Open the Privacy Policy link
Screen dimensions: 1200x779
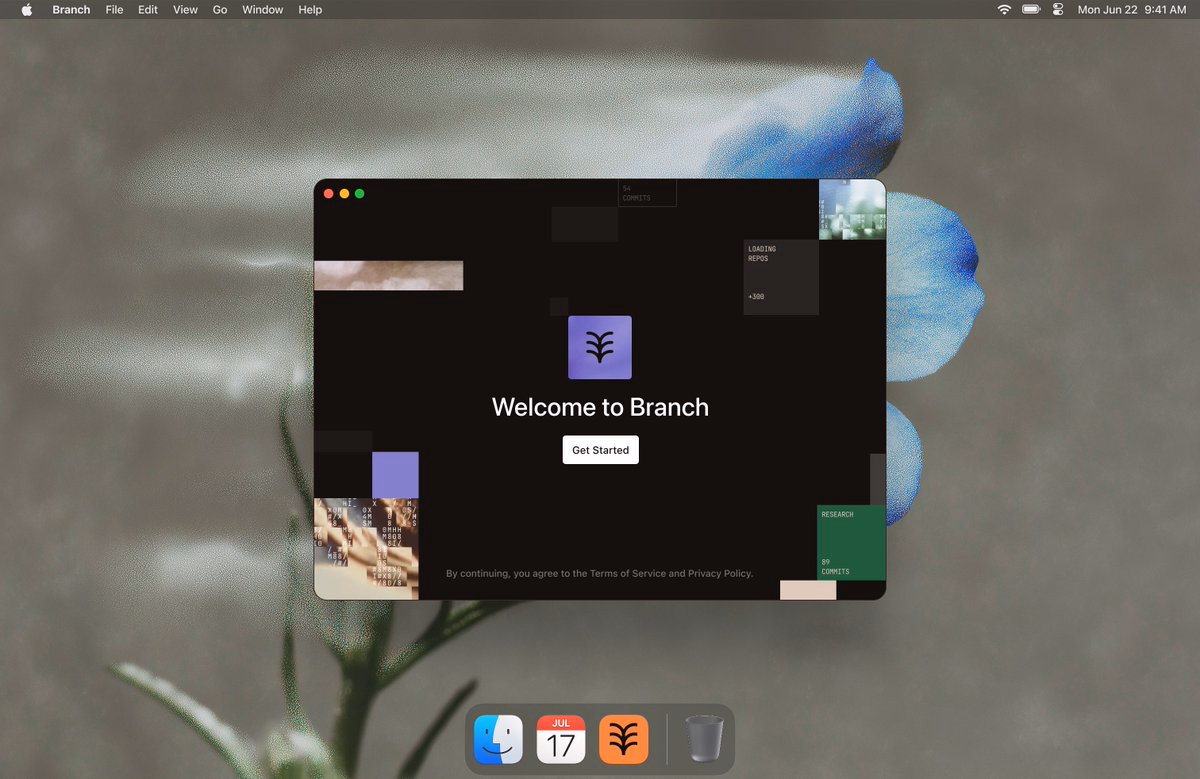pyautogui.click(x=720, y=574)
